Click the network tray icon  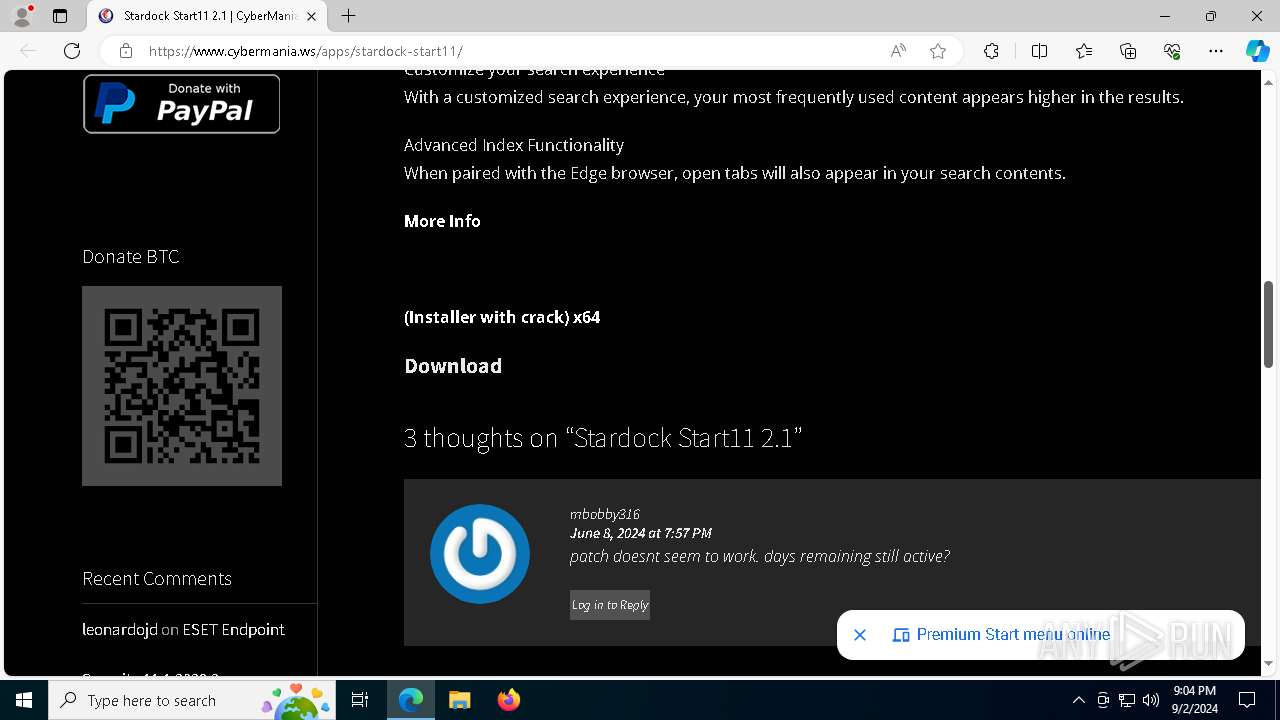[x=1127, y=700]
